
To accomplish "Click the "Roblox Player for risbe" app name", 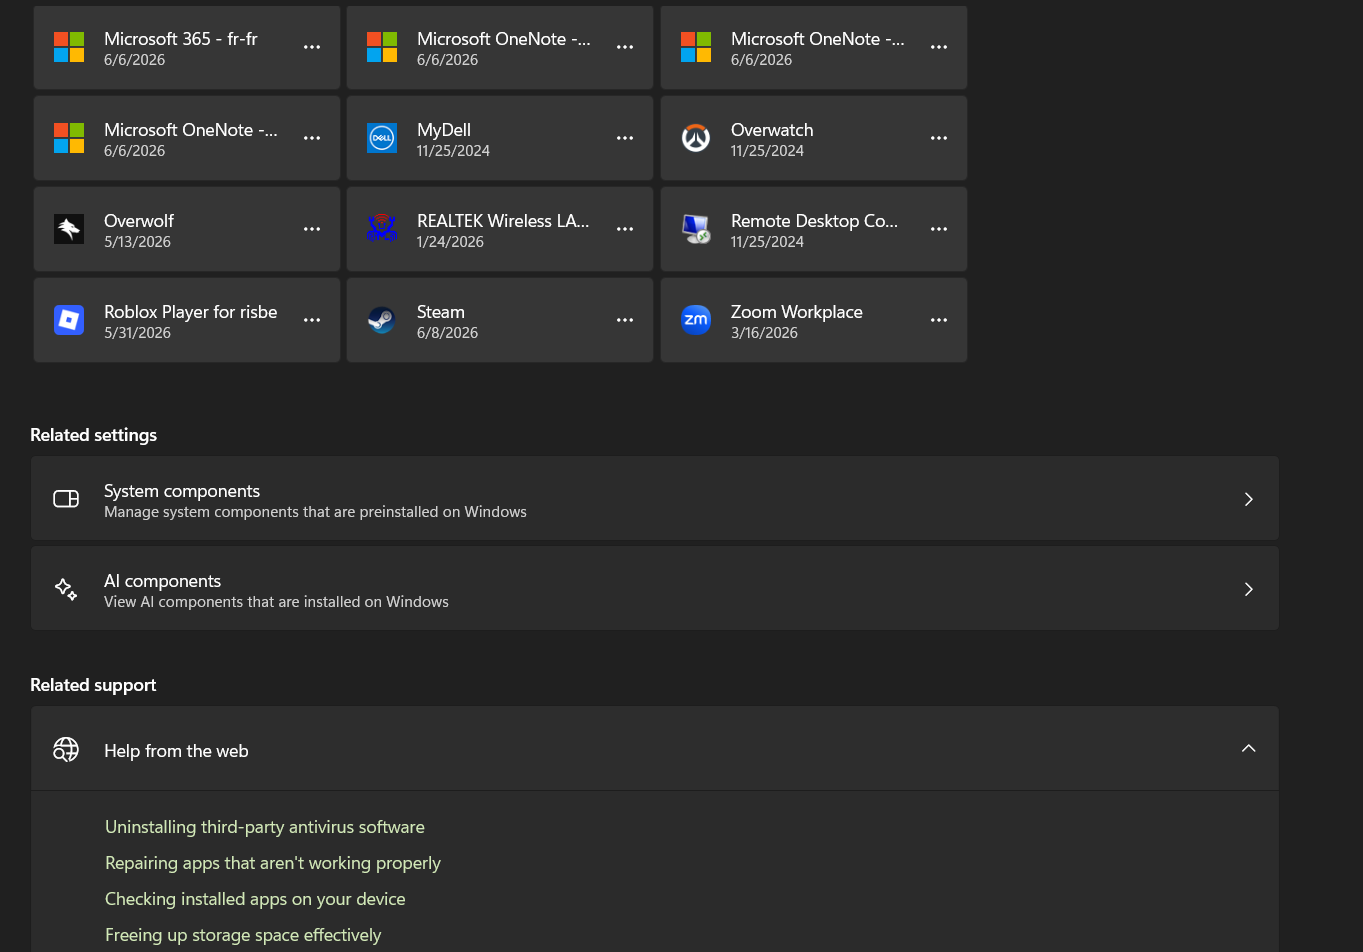I will 191,312.
